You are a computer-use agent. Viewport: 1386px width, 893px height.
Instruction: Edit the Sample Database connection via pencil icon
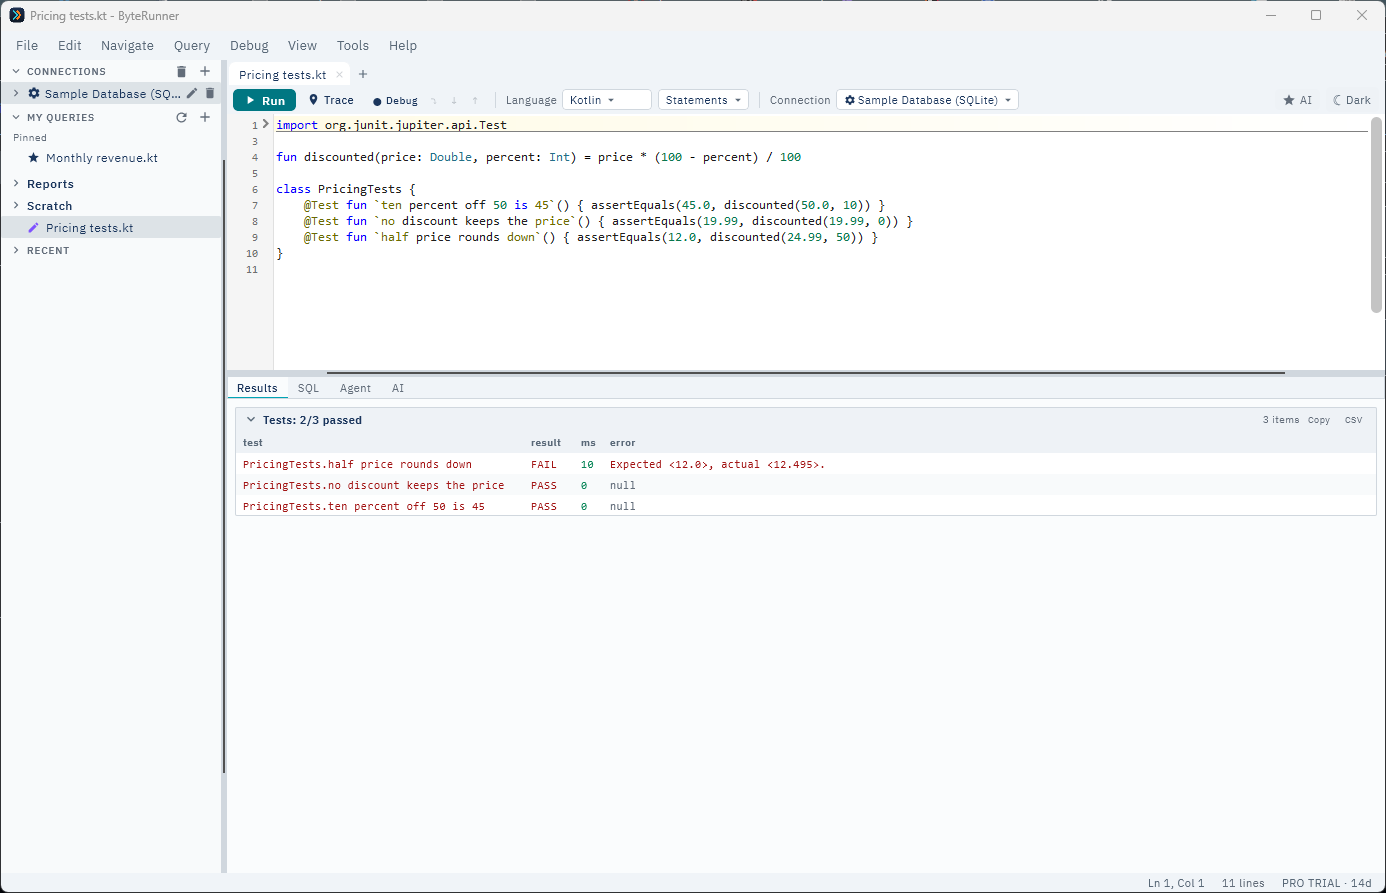[x=192, y=93]
